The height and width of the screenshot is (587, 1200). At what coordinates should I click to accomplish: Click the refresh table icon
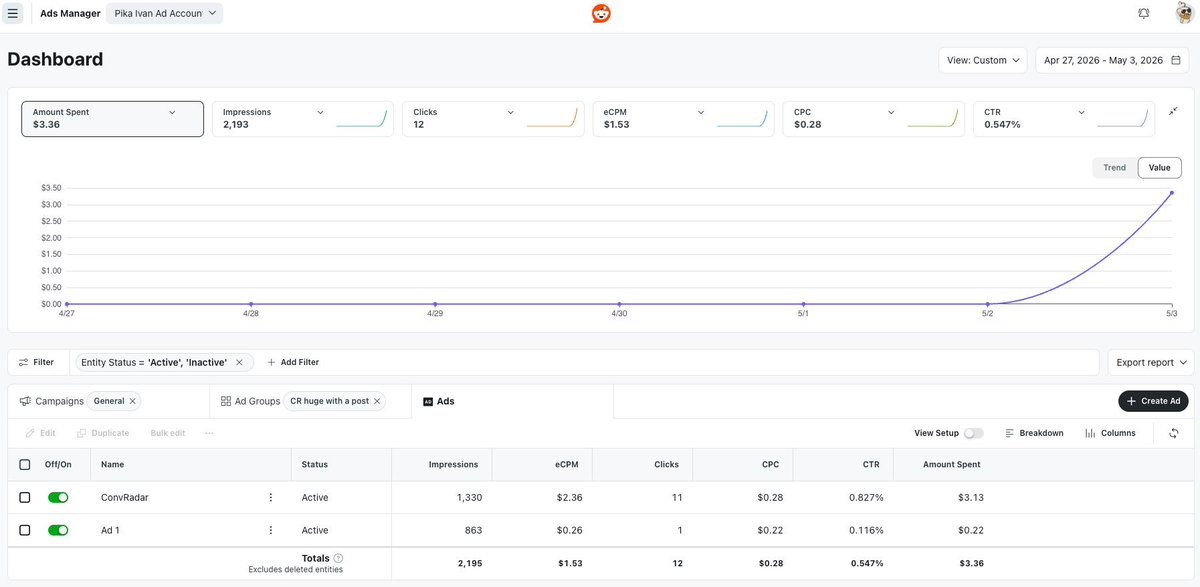click(1173, 433)
